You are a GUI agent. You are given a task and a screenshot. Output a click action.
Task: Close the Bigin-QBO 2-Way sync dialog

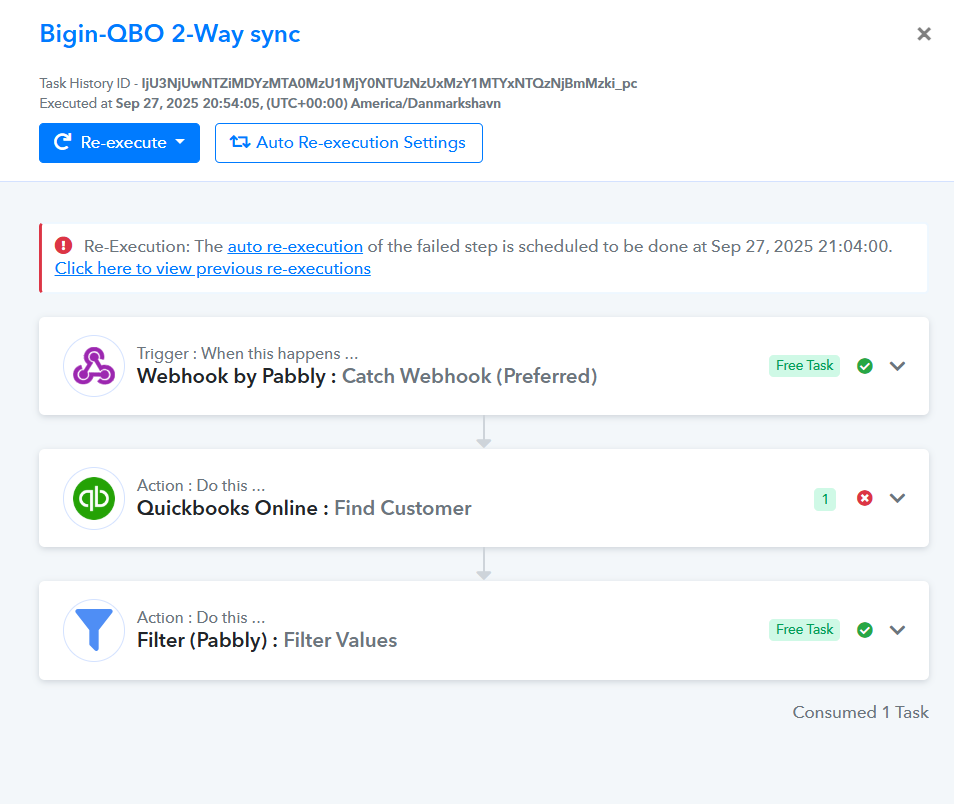[x=924, y=34]
